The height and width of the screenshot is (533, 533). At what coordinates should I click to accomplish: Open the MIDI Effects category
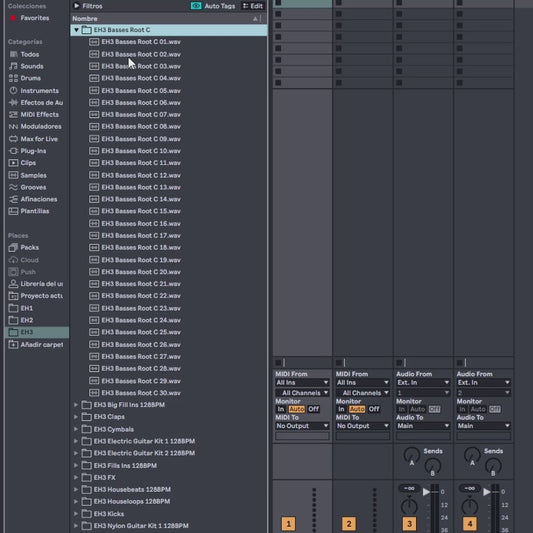click(34, 115)
